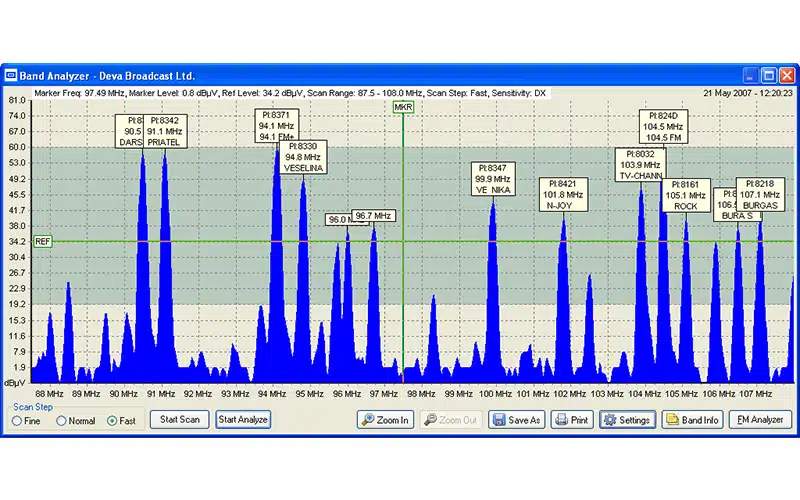Open Band Info with the notes button
The height and width of the screenshot is (500, 800).
click(692, 420)
